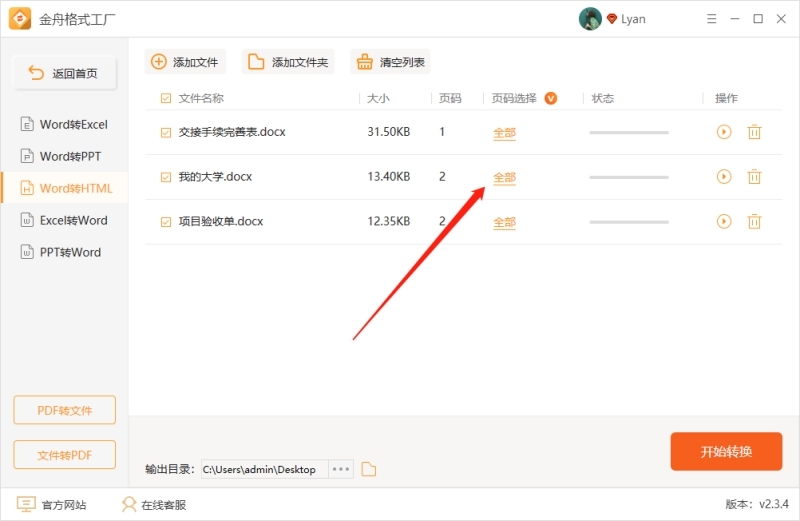This screenshot has width=800, height=521.
Task: Uncheck the 交接手续完善表.docx checkbox
Action: tap(166, 132)
